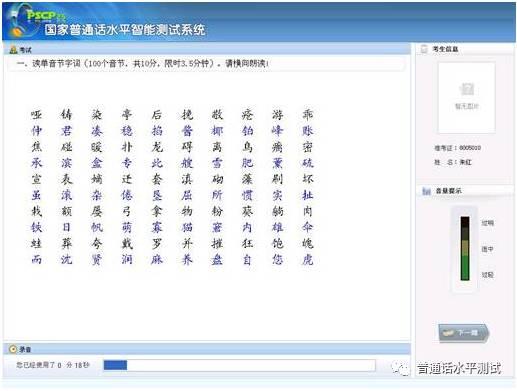This screenshot has width=517, height=391.
Task: Click the 国家普通话水平智能测试系统 title
Action: pos(125,29)
